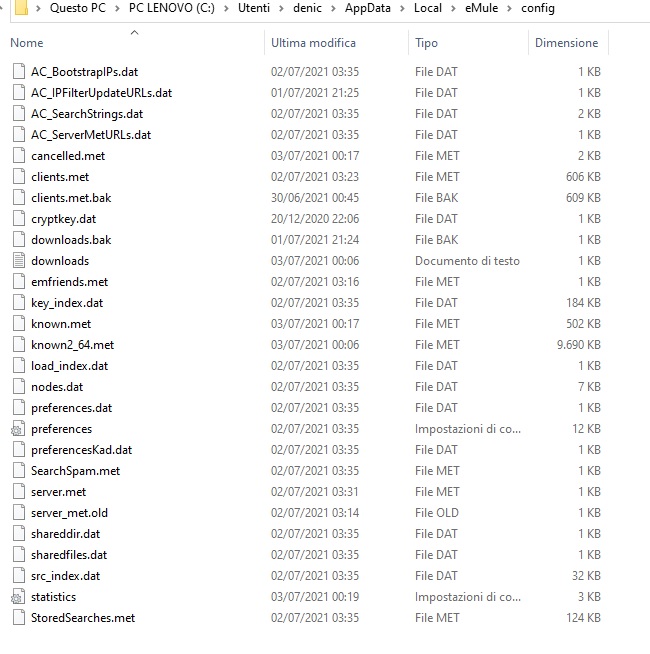Click config folder in breadcrumb
Viewport: 650px width, 654px height.
click(538, 8)
